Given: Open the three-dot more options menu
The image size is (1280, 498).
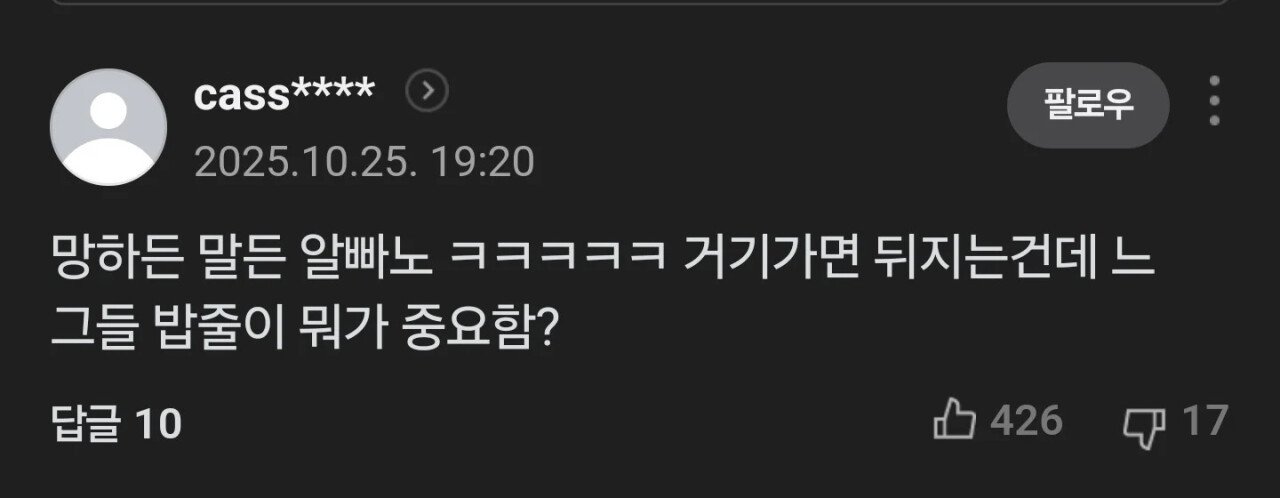Looking at the screenshot, I should [1215, 101].
